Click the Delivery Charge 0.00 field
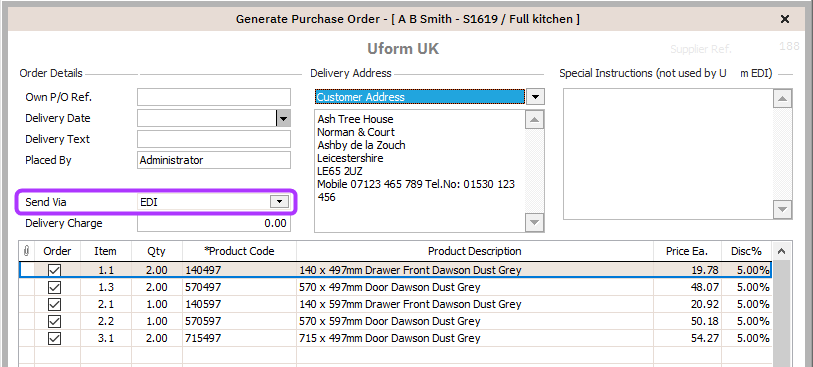The width and height of the screenshot is (813, 367). pos(214,223)
